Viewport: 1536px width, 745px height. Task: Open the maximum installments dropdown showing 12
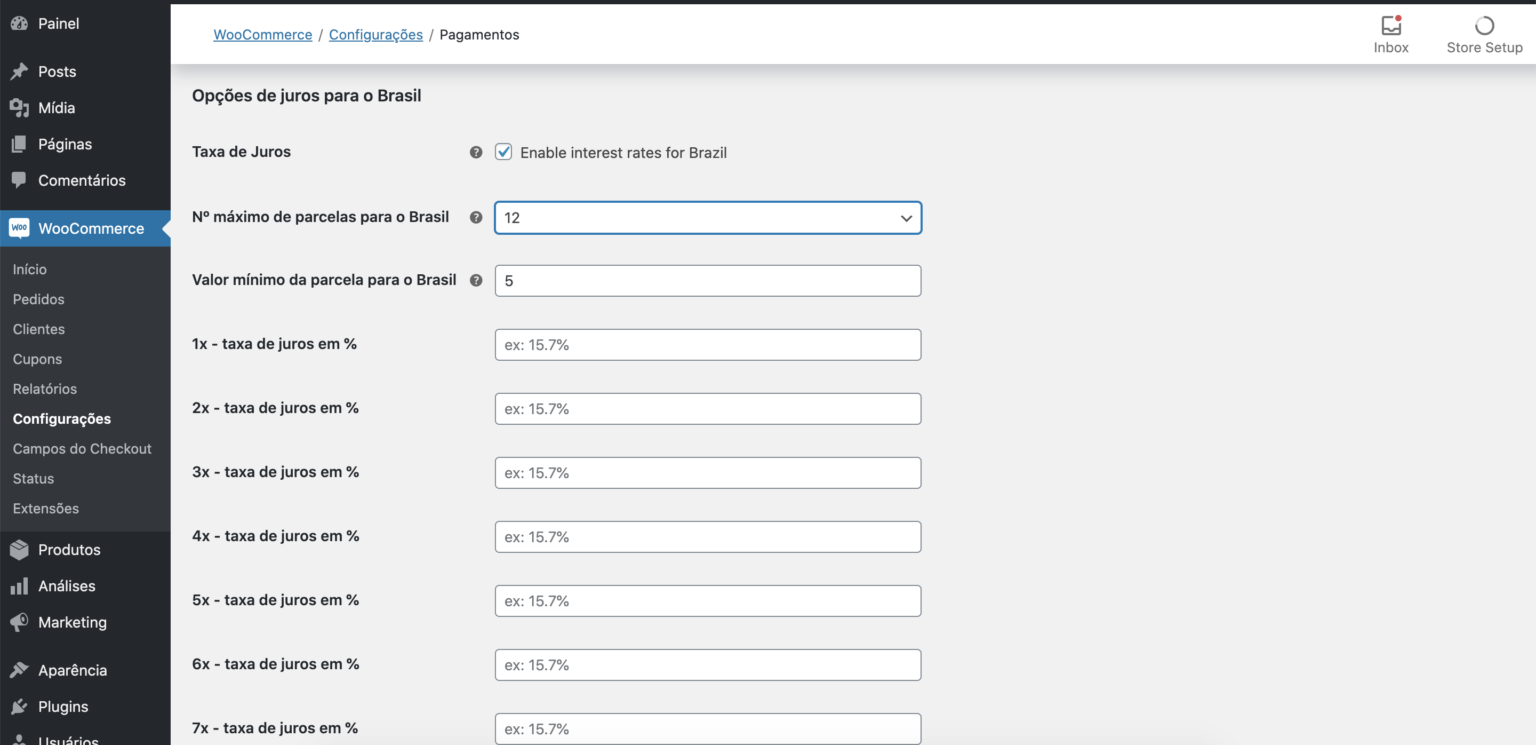pos(708,218)
